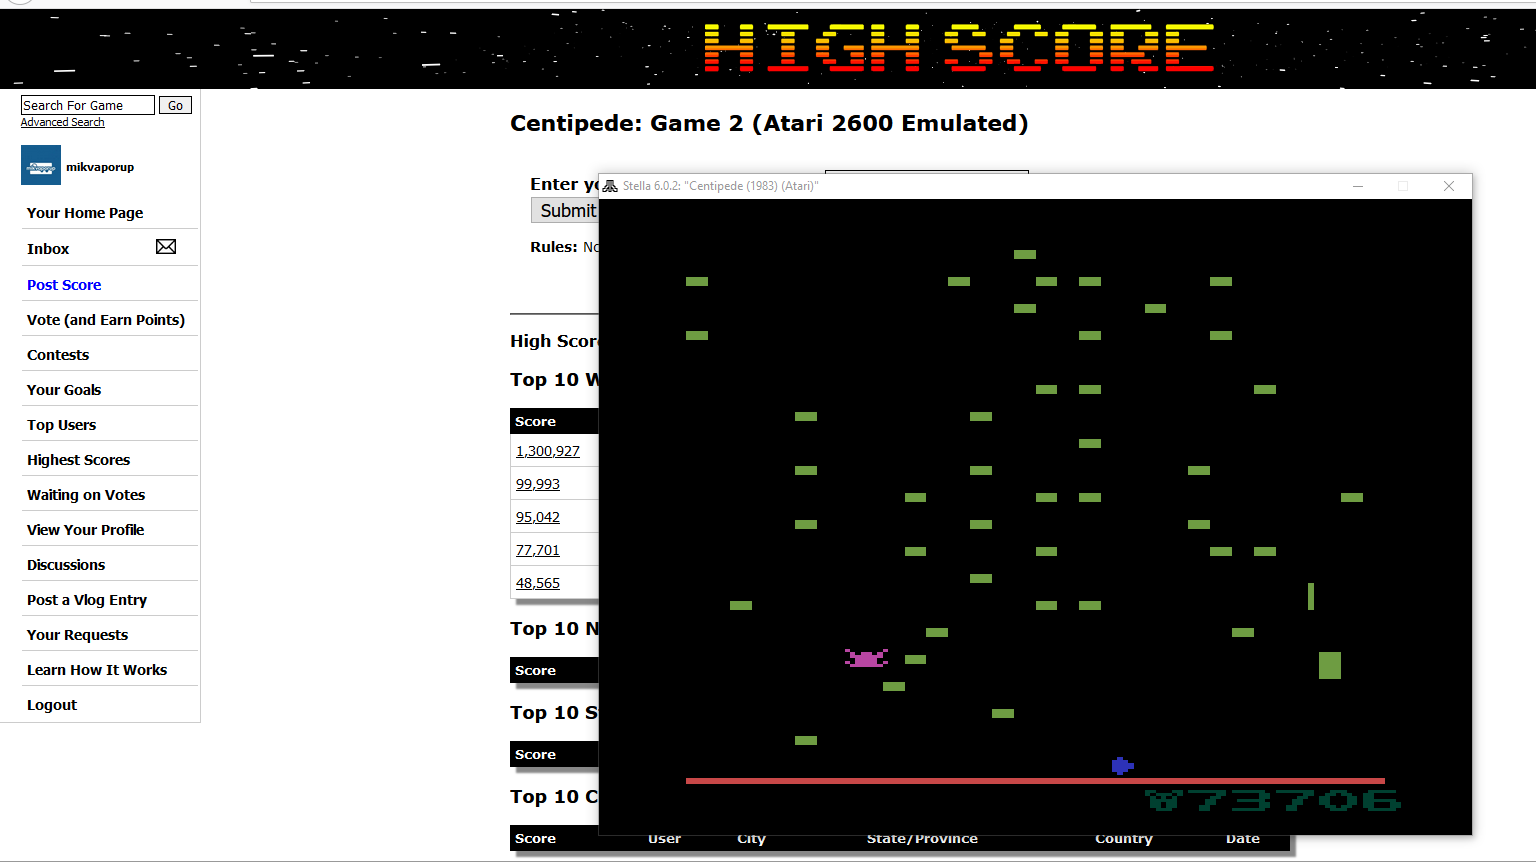This screenshot has width=1536, height=863.
Task: Click the Stella app icon in title bar
Action: 610,186
